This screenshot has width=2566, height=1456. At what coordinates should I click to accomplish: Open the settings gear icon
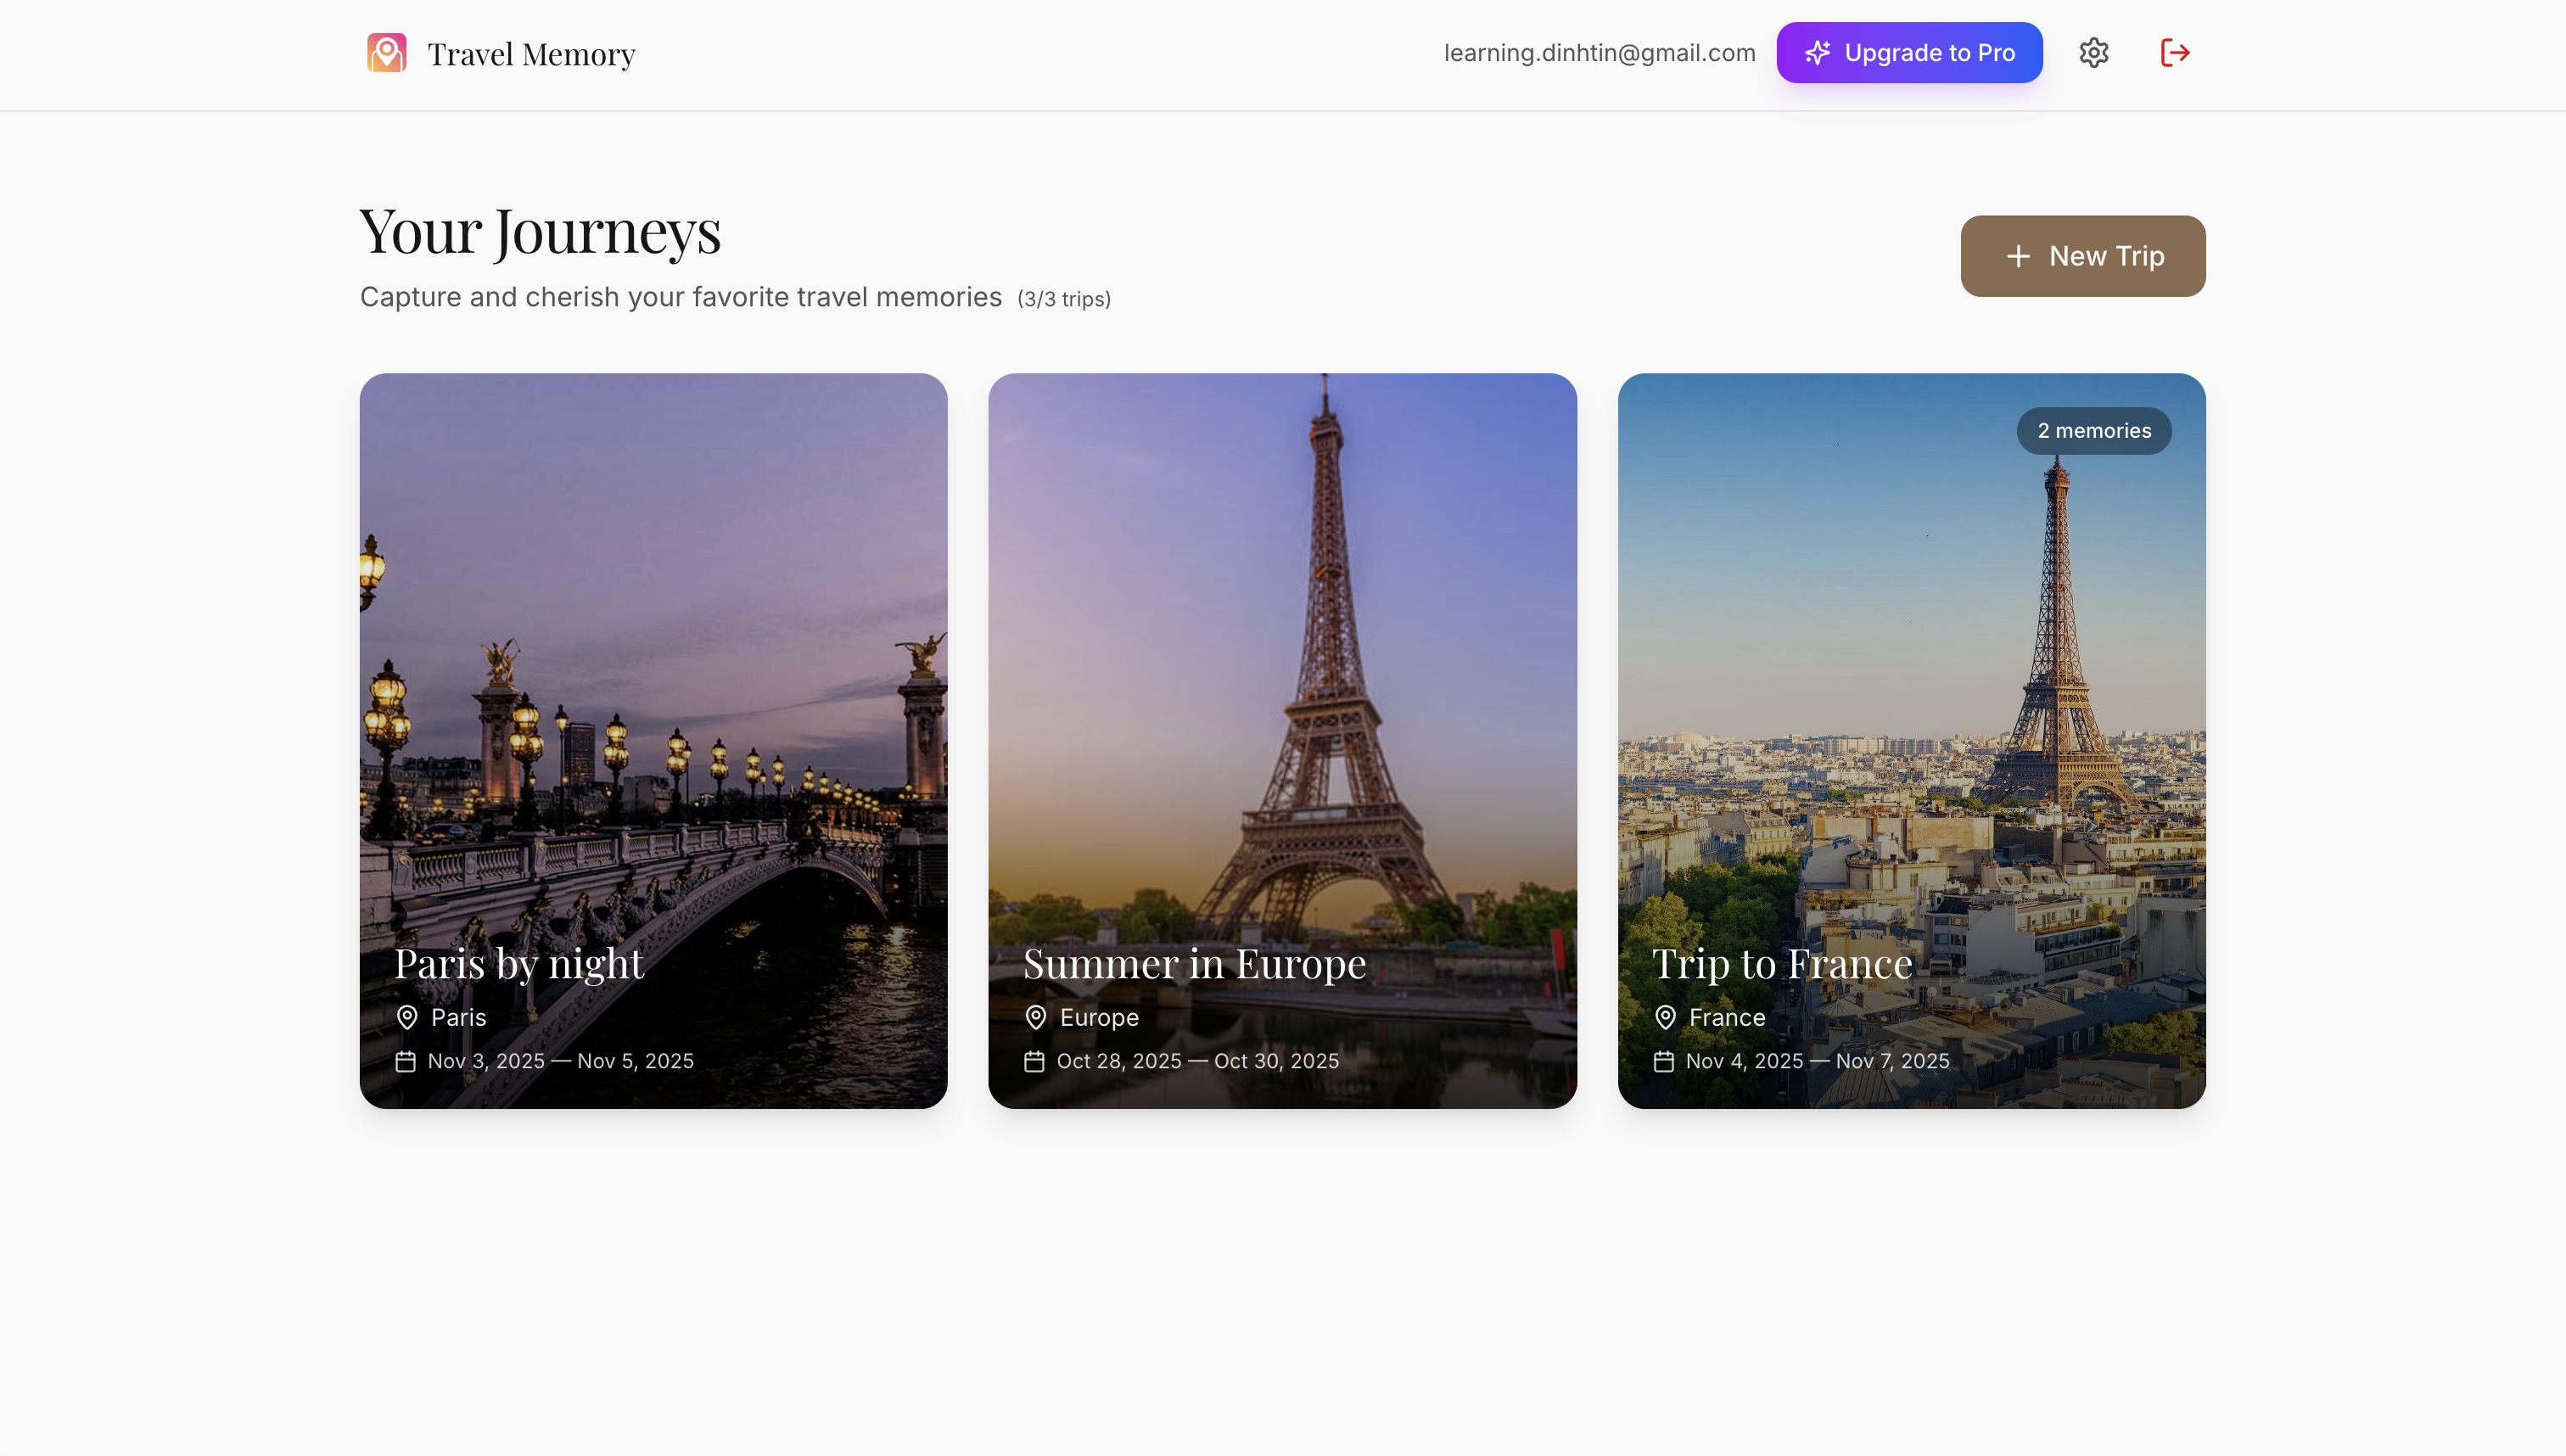coord(2093,52)
